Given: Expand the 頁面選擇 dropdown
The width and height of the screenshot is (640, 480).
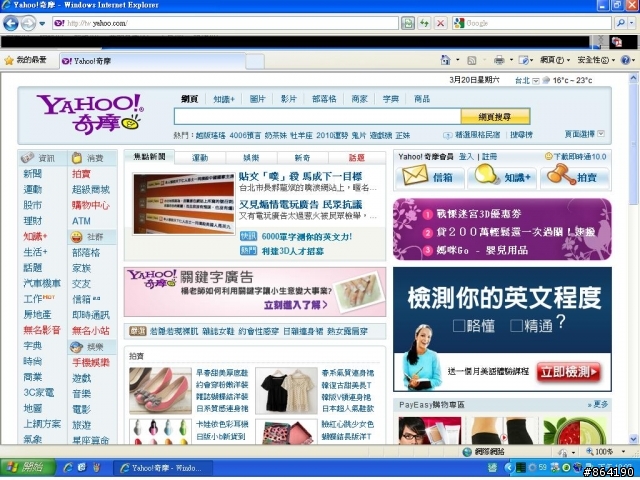Looking at the screenshot, I should [601, 134].
